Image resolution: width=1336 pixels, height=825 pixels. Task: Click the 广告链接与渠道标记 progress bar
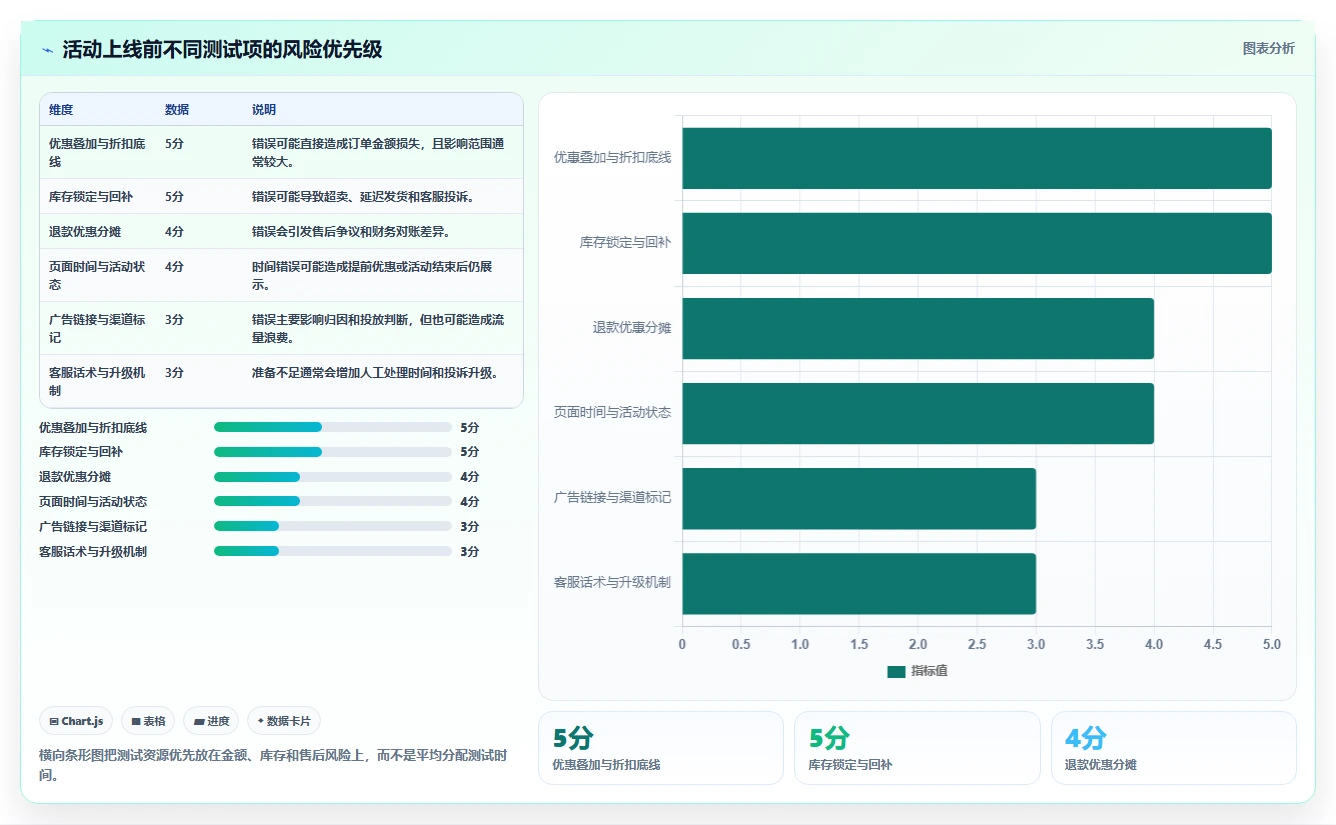(x=333, y=526)
